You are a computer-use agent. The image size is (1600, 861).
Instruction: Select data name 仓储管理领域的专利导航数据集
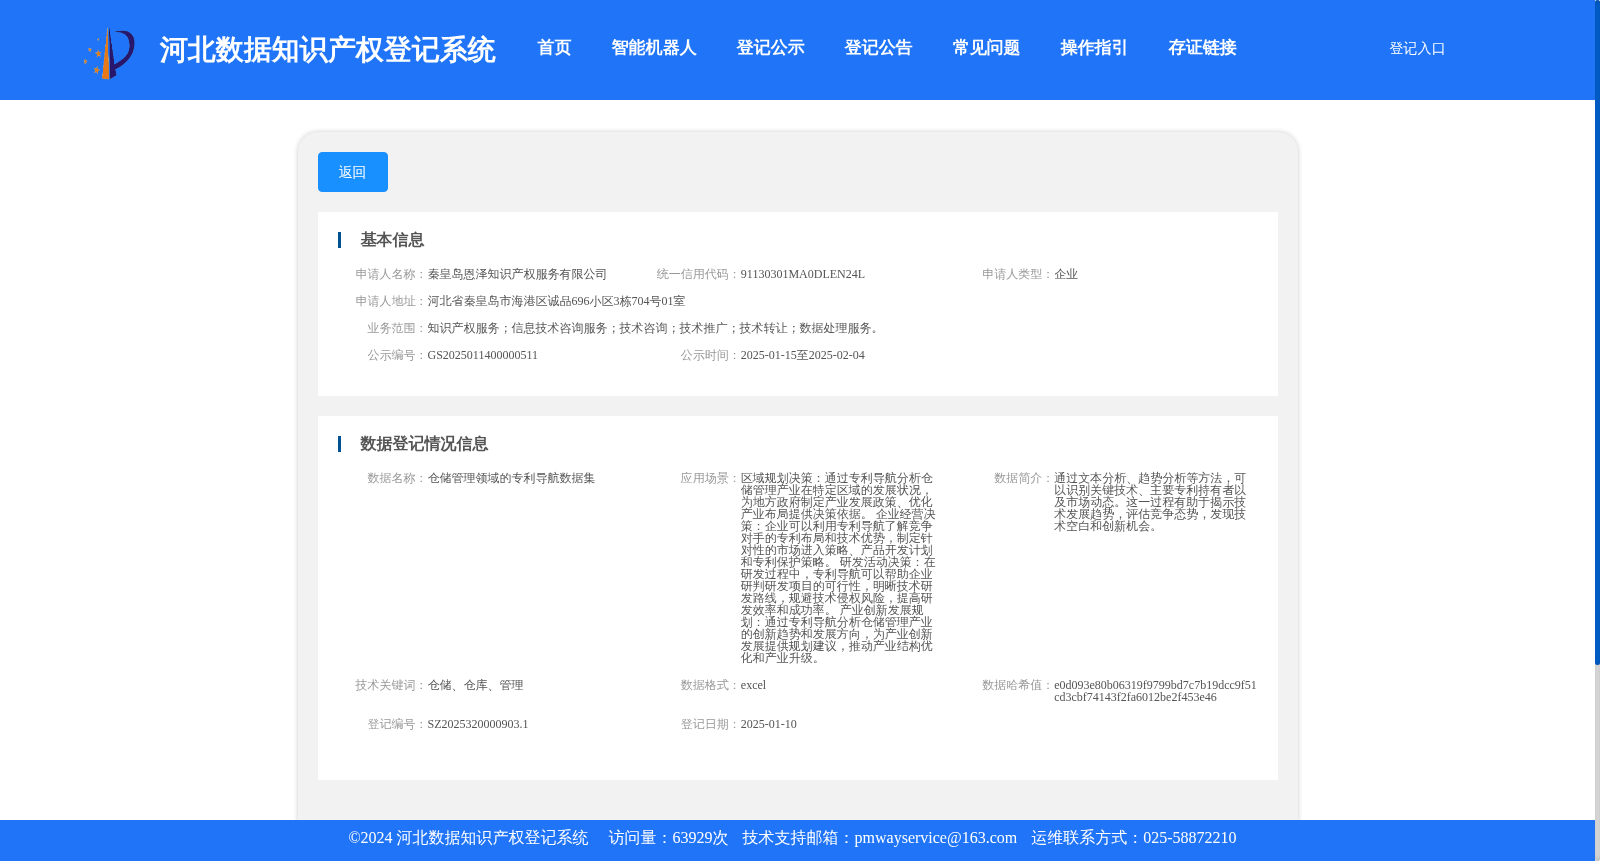(511, 478)
